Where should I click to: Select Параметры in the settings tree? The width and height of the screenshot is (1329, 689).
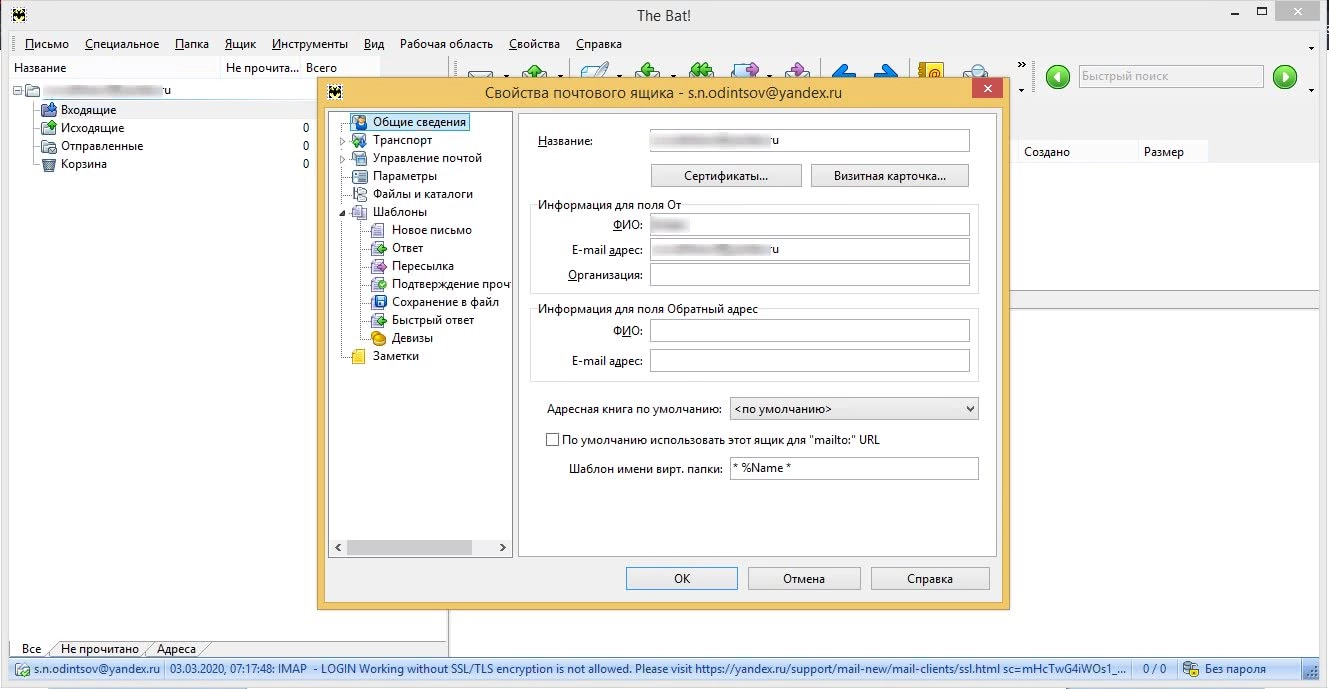[405, 176]
